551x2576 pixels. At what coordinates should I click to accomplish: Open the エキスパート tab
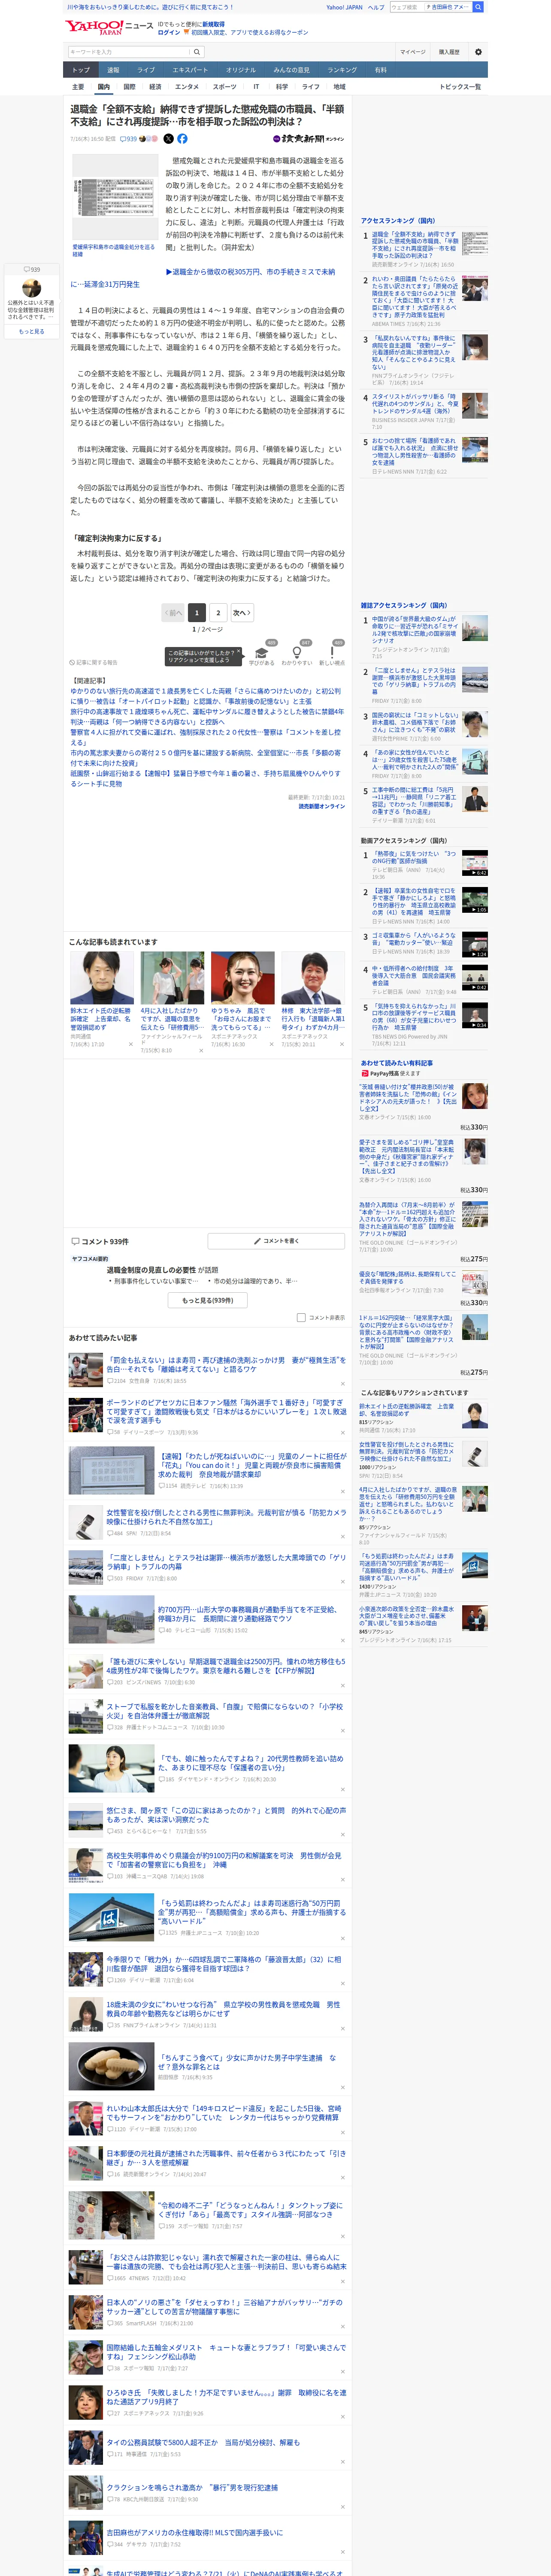point(190,70)
